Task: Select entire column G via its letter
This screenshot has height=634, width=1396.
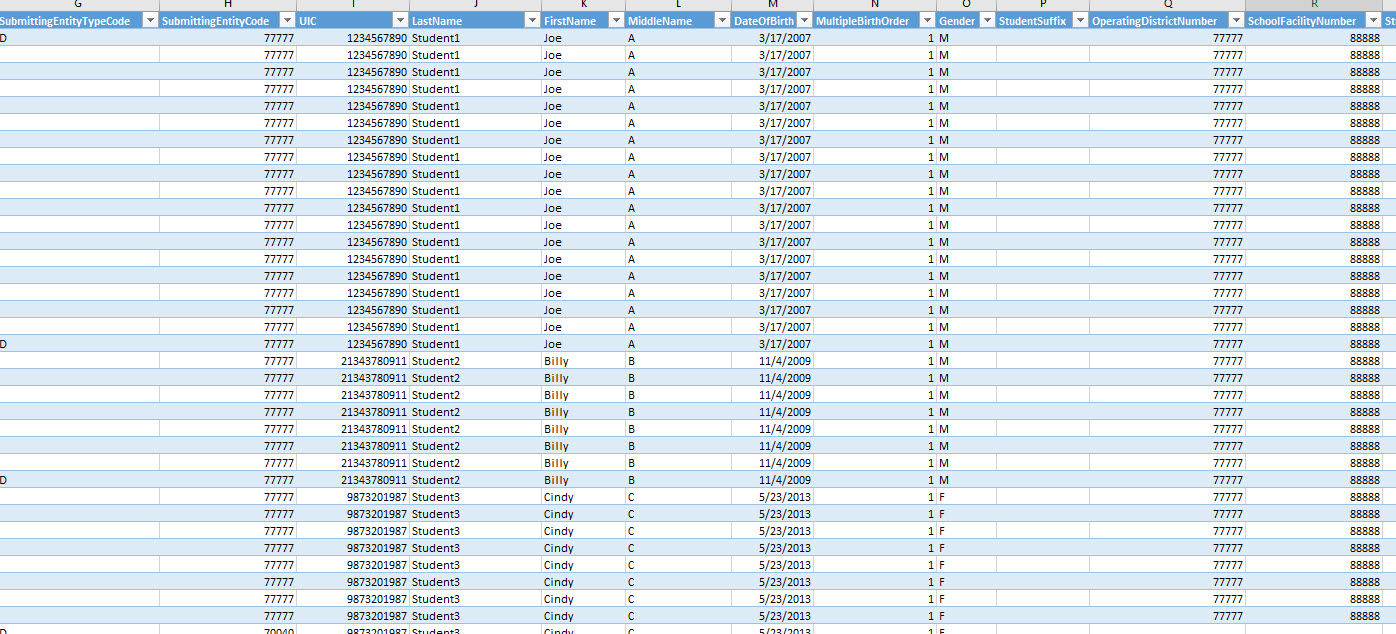Action: [x=79, y=5]
